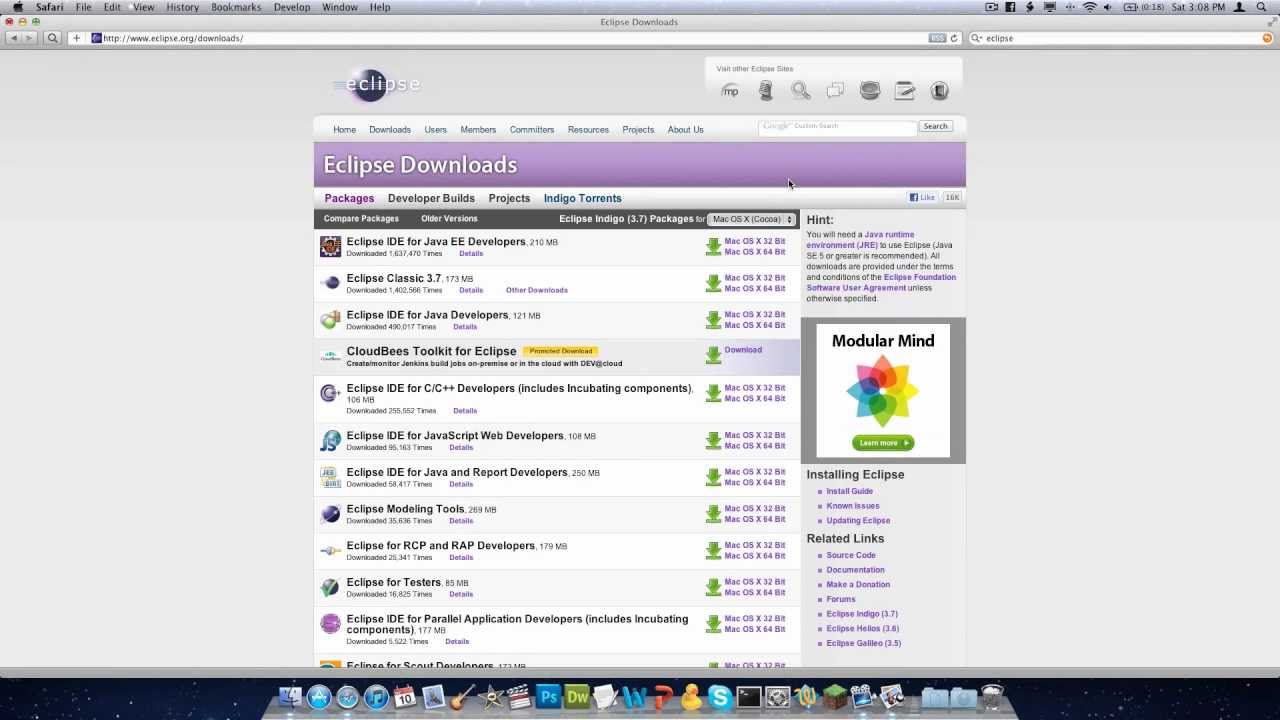Image resolution: width=1280 pixels, height=720 pixels.
Task: Open the Develop menu in menu bar
Action: coord(292,7)
